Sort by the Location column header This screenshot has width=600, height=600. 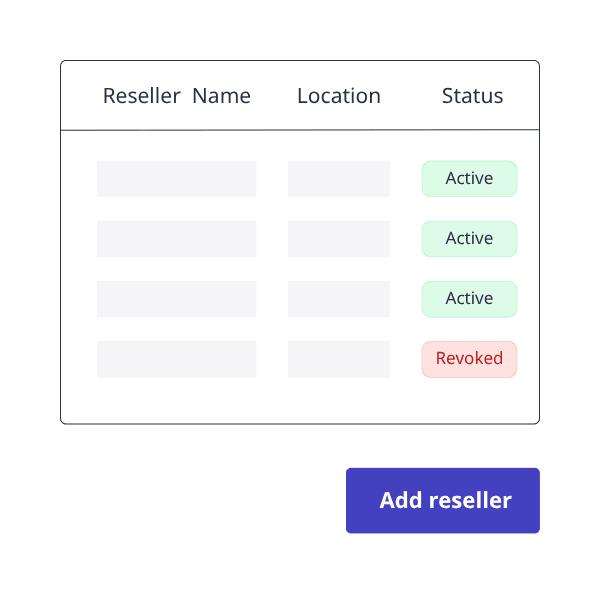339,96
